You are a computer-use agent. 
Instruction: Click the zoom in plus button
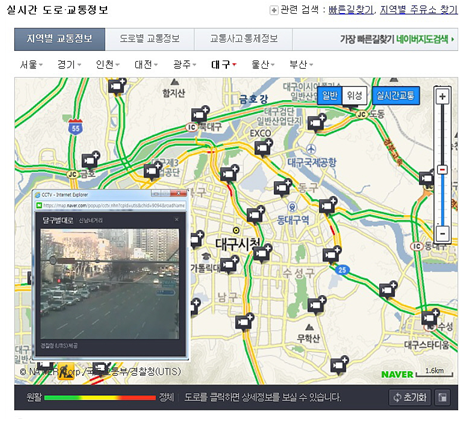pos(442,97)
